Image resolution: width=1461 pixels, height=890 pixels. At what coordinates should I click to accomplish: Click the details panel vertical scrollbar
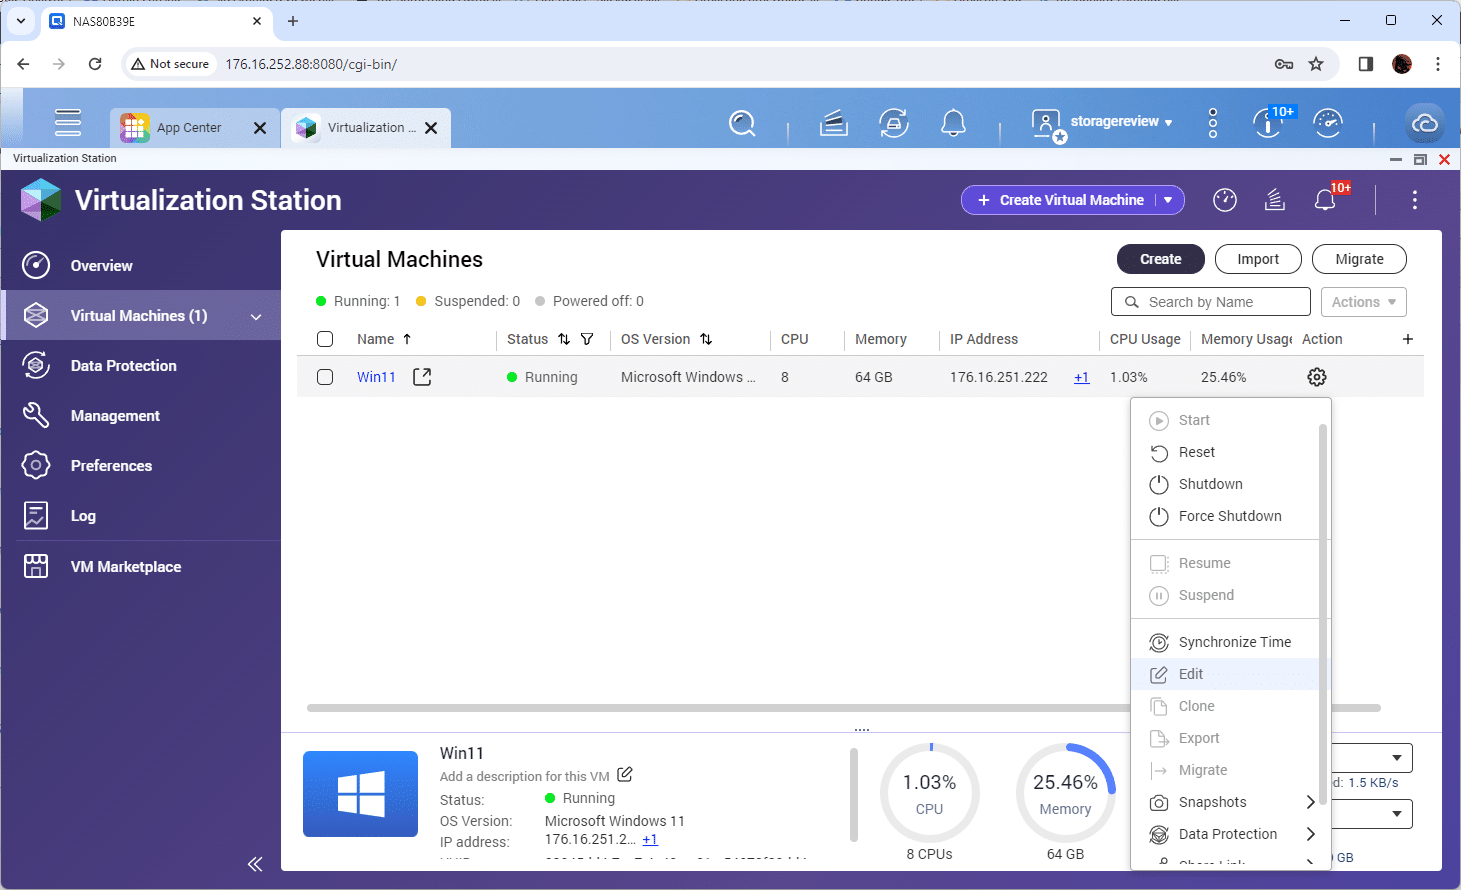(x=854, y=795)
